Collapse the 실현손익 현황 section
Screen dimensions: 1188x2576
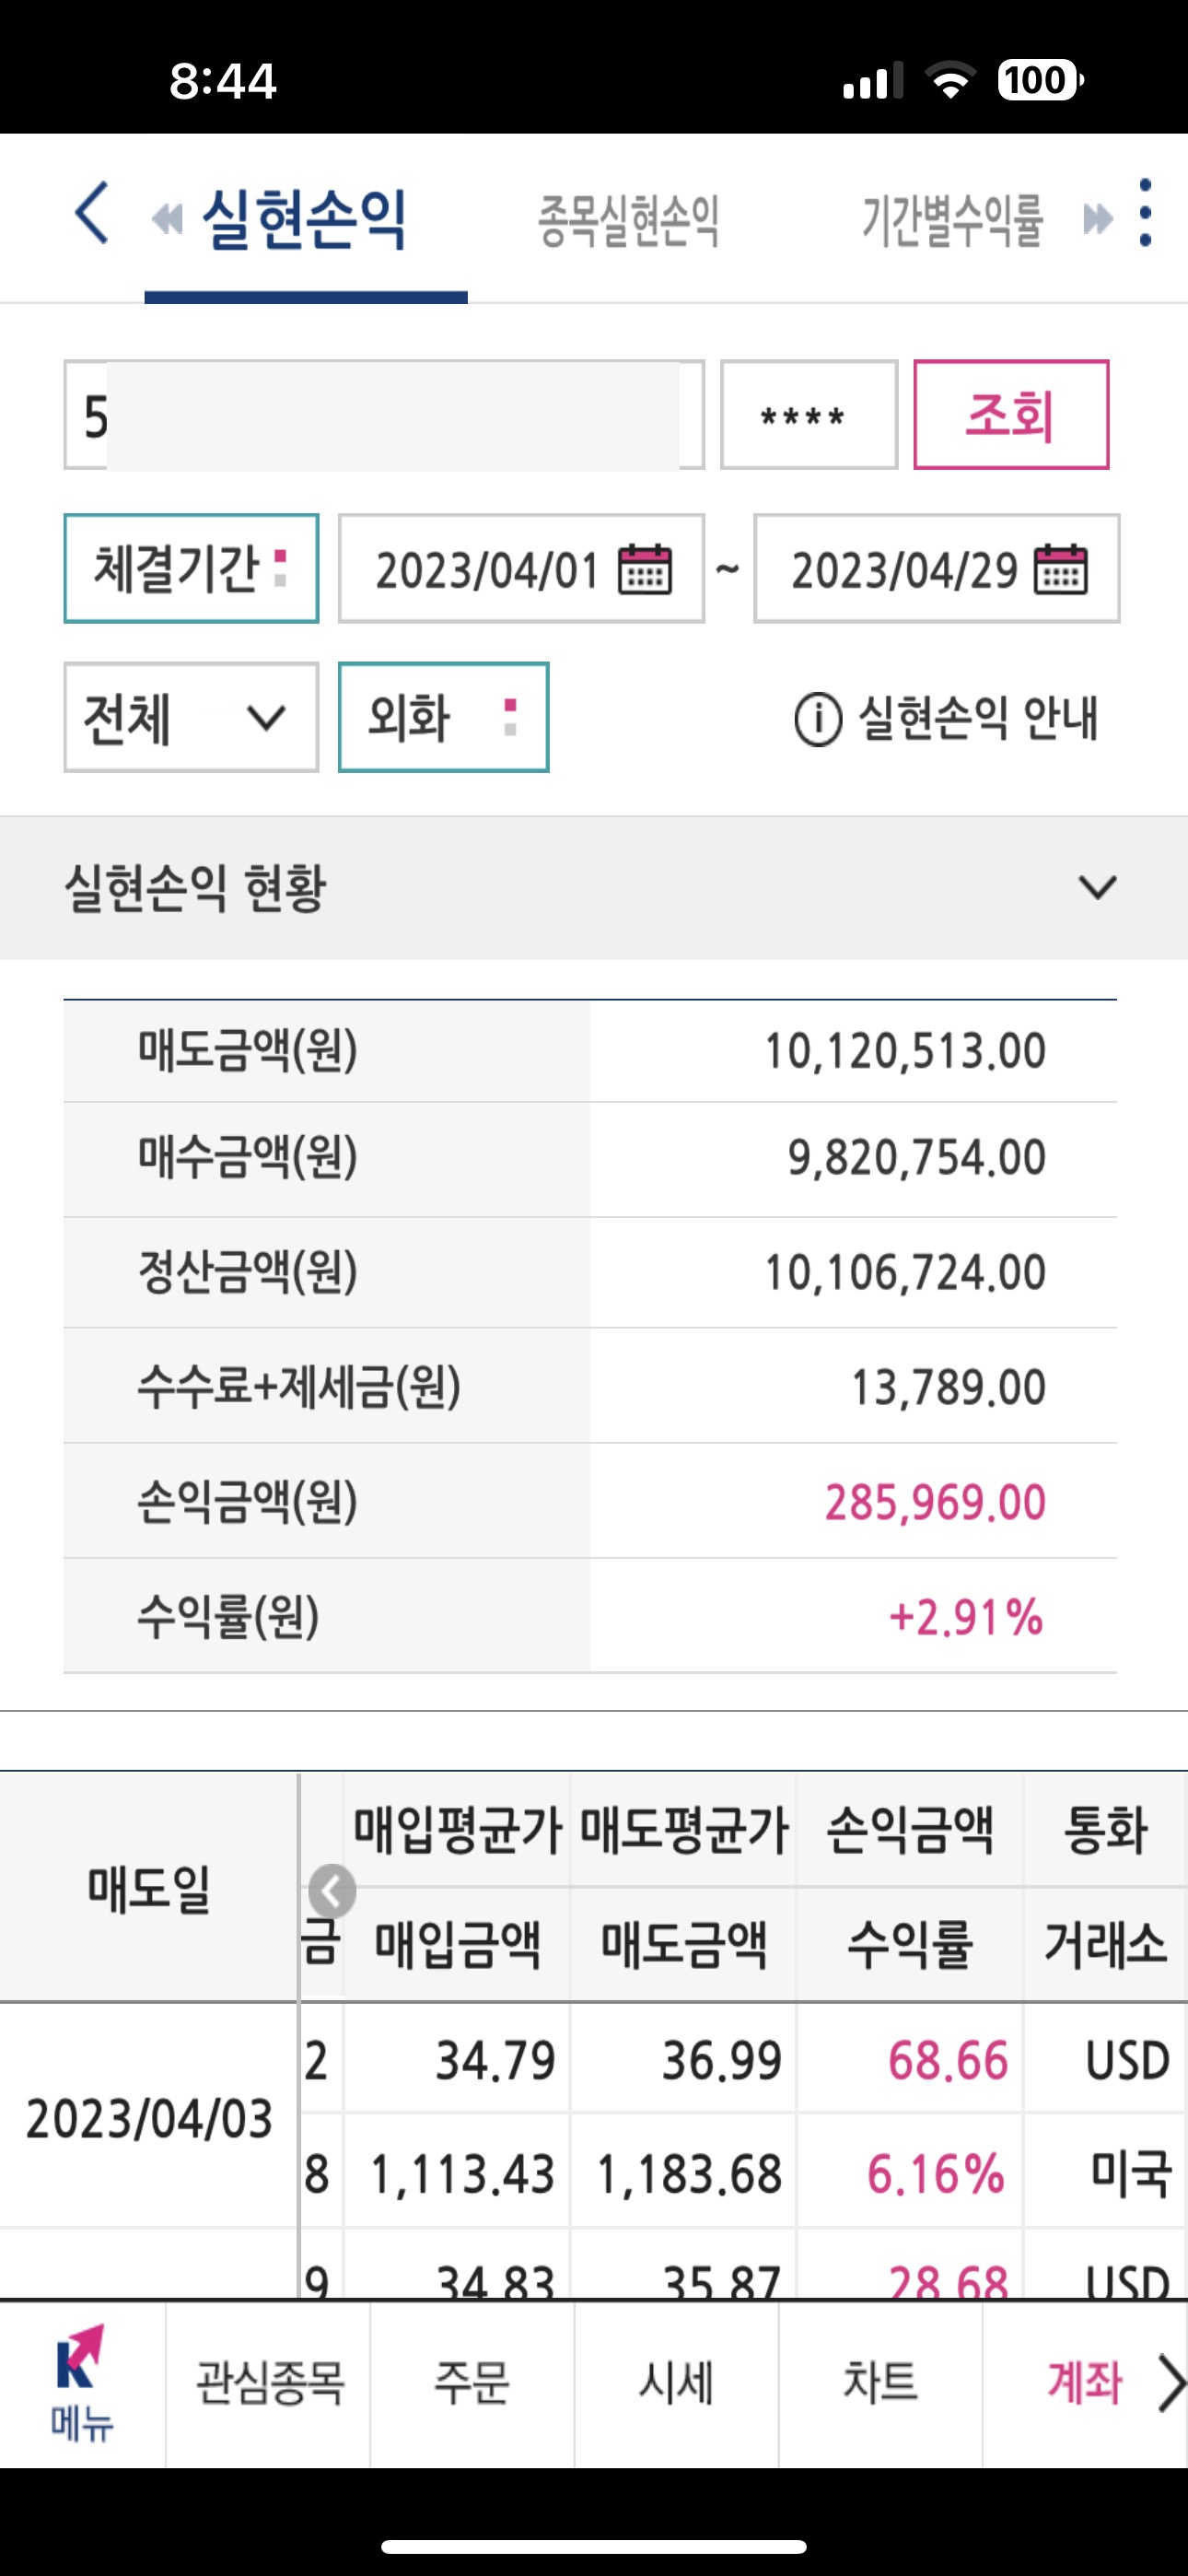(x=1097, y=887)
